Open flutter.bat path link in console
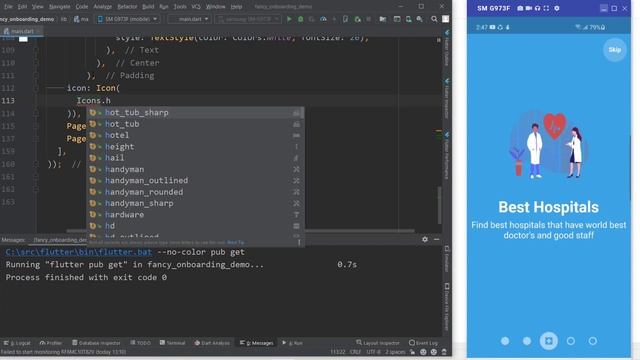640x360 pixels. coord(78,252)
